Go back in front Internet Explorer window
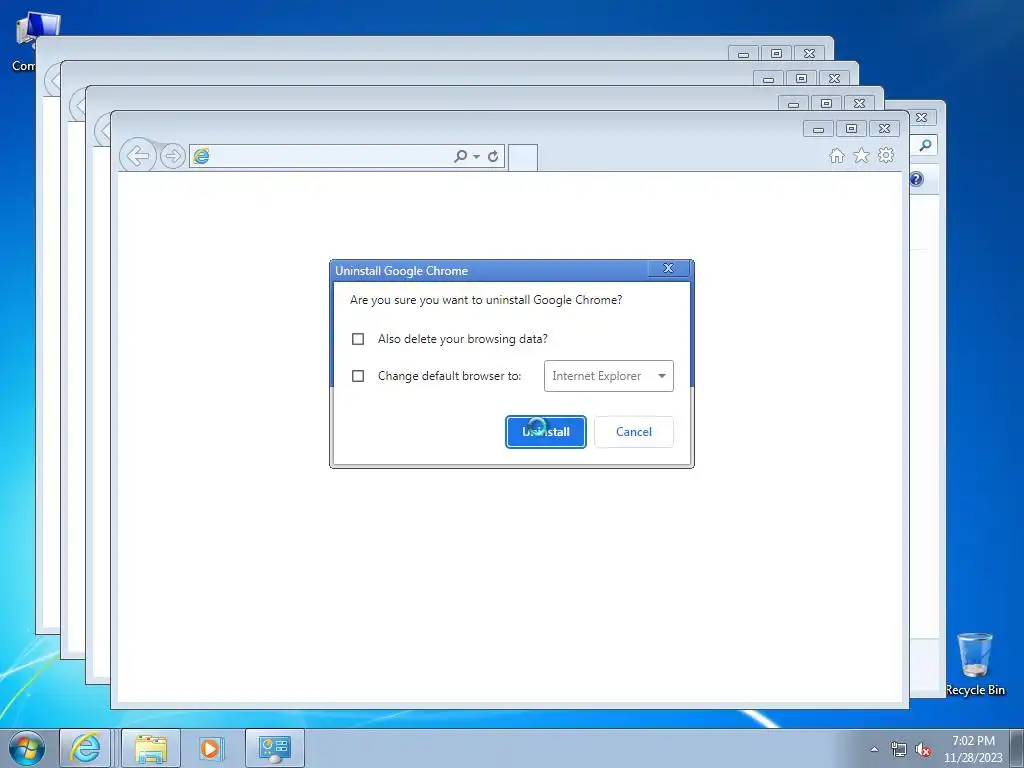Viewport: 1024px width, 768px height. coord(138,156)
